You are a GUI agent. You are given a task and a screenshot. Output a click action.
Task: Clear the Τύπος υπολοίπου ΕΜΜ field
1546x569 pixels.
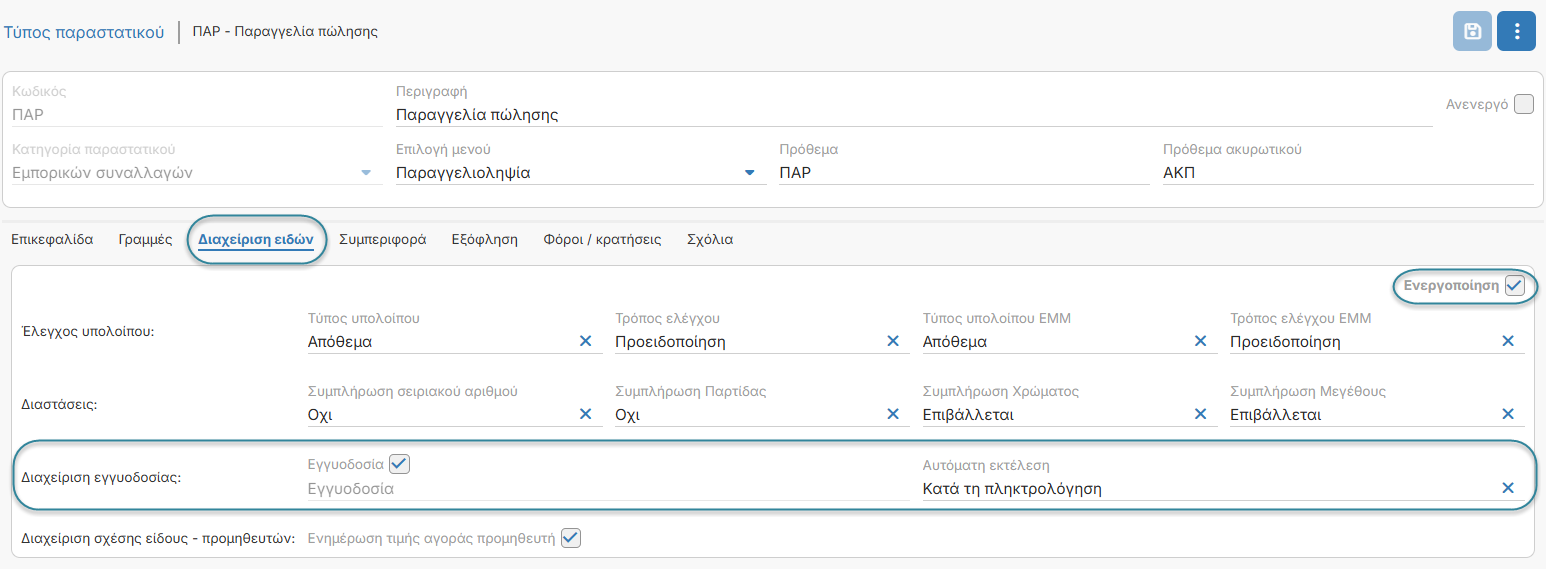pos(1200,341)
